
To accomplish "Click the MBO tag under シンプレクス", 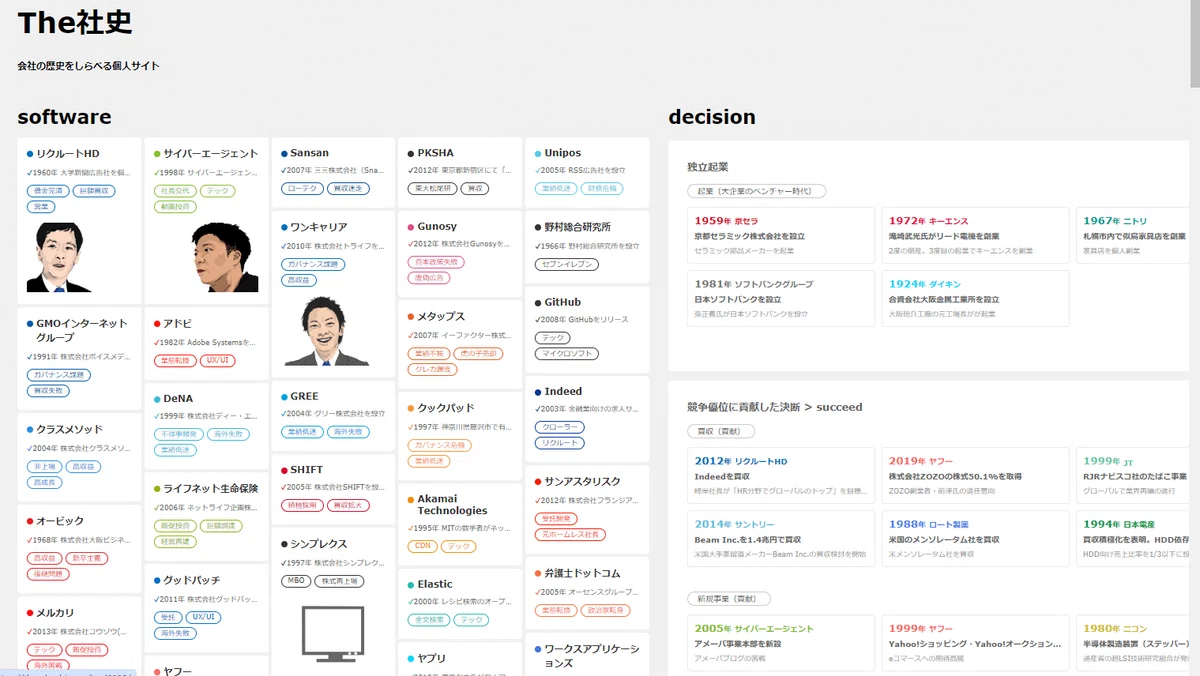I will (296, 581).
